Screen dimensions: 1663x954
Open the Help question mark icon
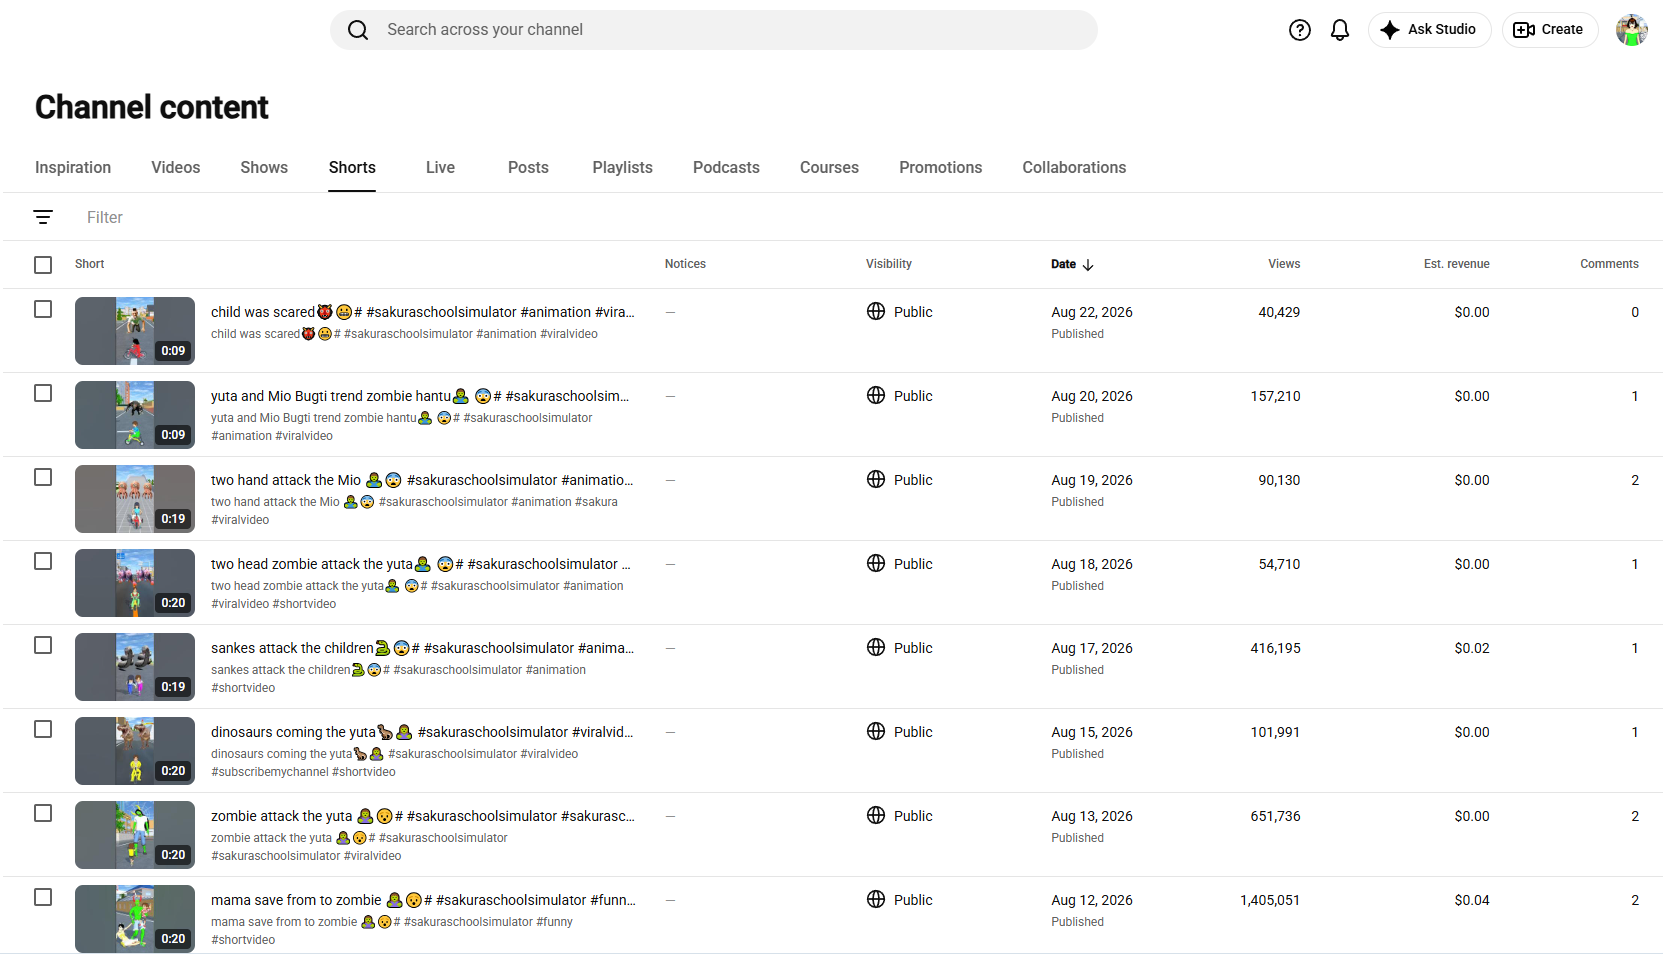pos(1300,30)
